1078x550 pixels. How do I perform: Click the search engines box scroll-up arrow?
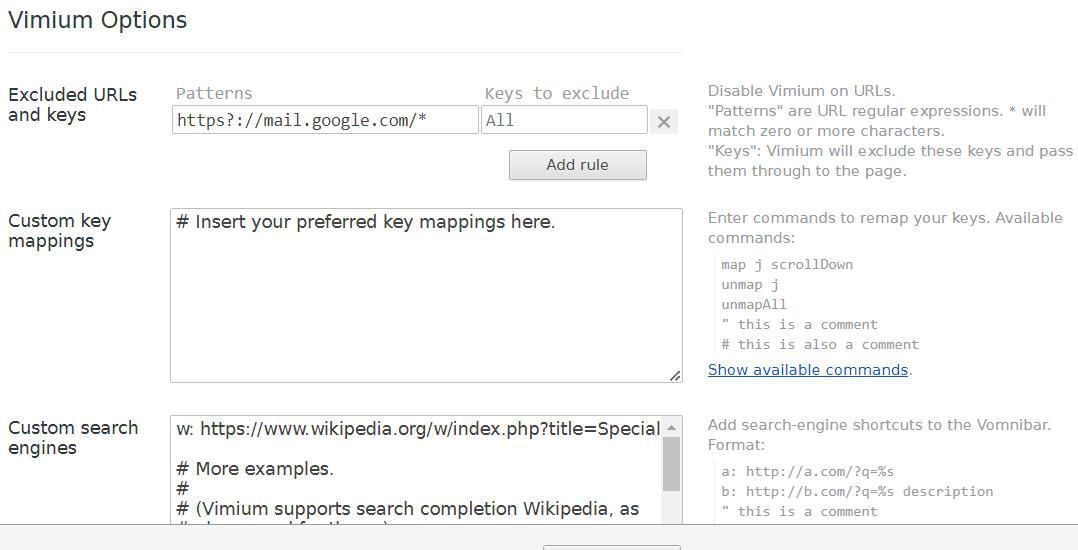(x=672, y=428)
